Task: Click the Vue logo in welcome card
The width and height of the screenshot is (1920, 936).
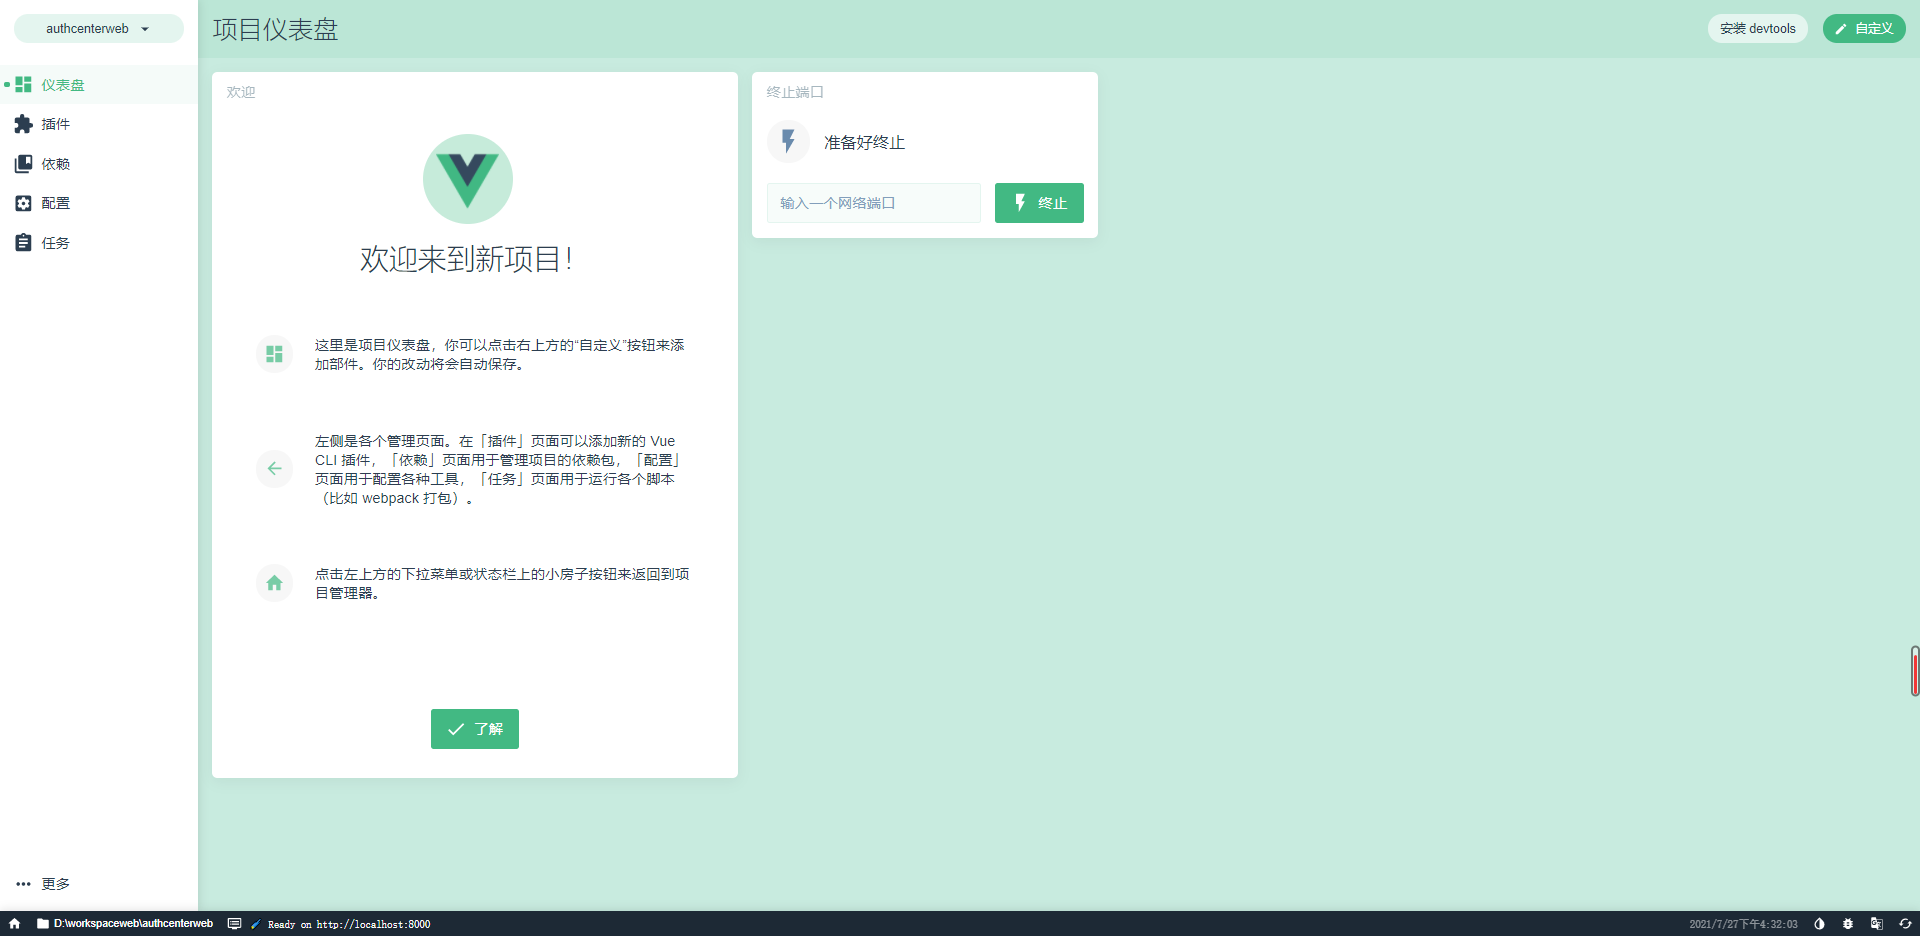Action: pyautogui.click(x=468, y=179)
